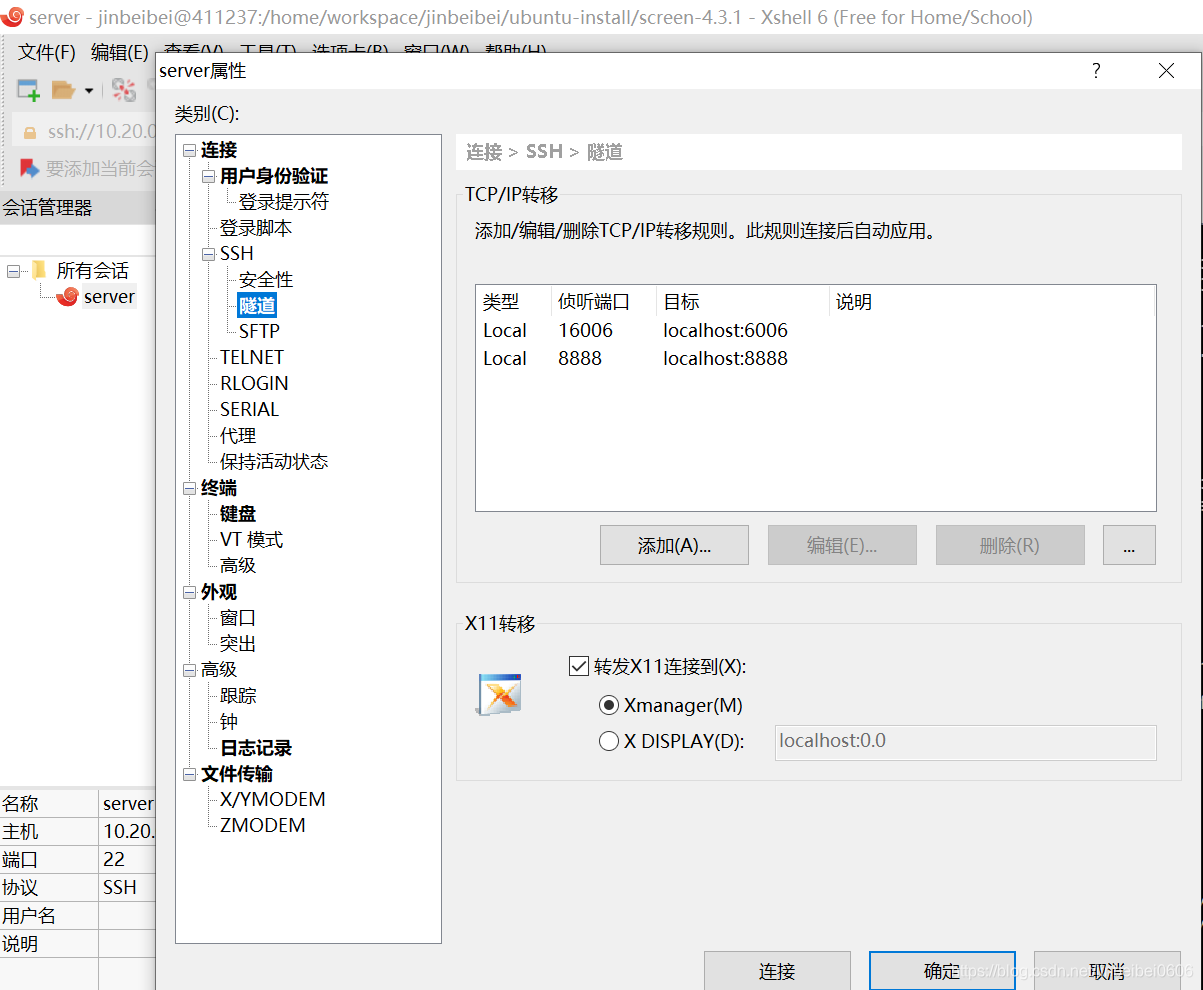Viewport: 1203px width, 990px height.
Task: Click the 类型 column header
Action: (x=514, y=302)
